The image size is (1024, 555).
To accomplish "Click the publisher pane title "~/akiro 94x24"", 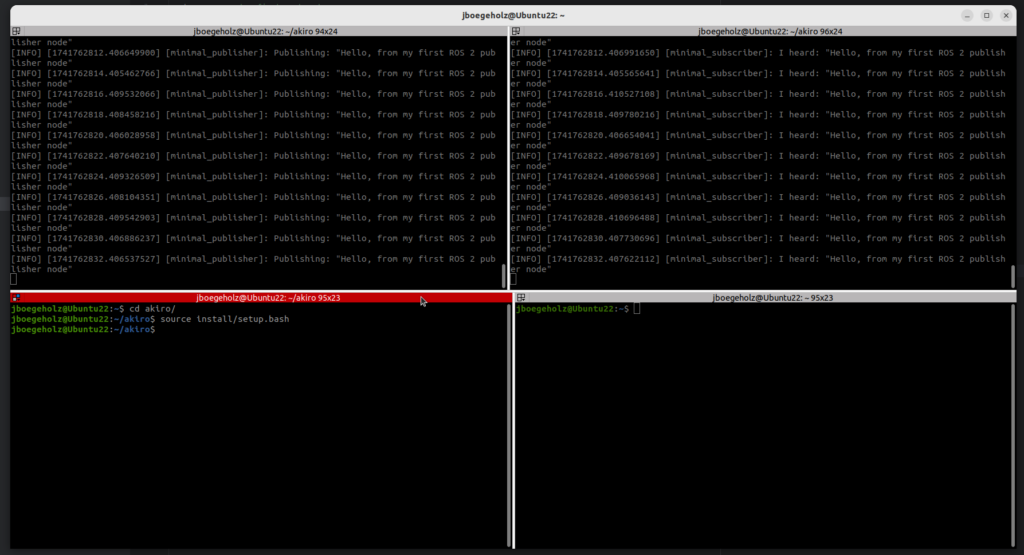I will (x=266, y=32).
